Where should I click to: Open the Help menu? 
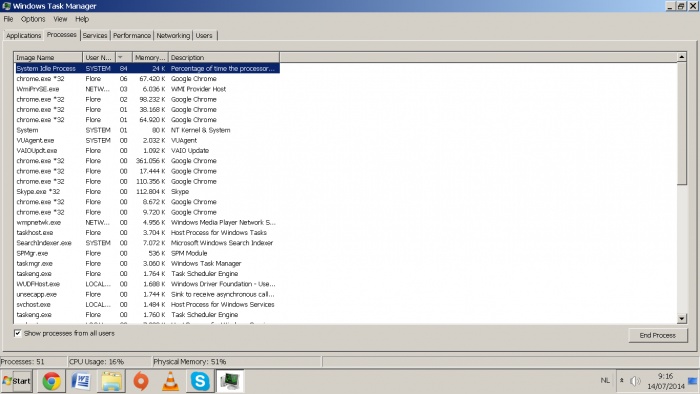[82, 19]
